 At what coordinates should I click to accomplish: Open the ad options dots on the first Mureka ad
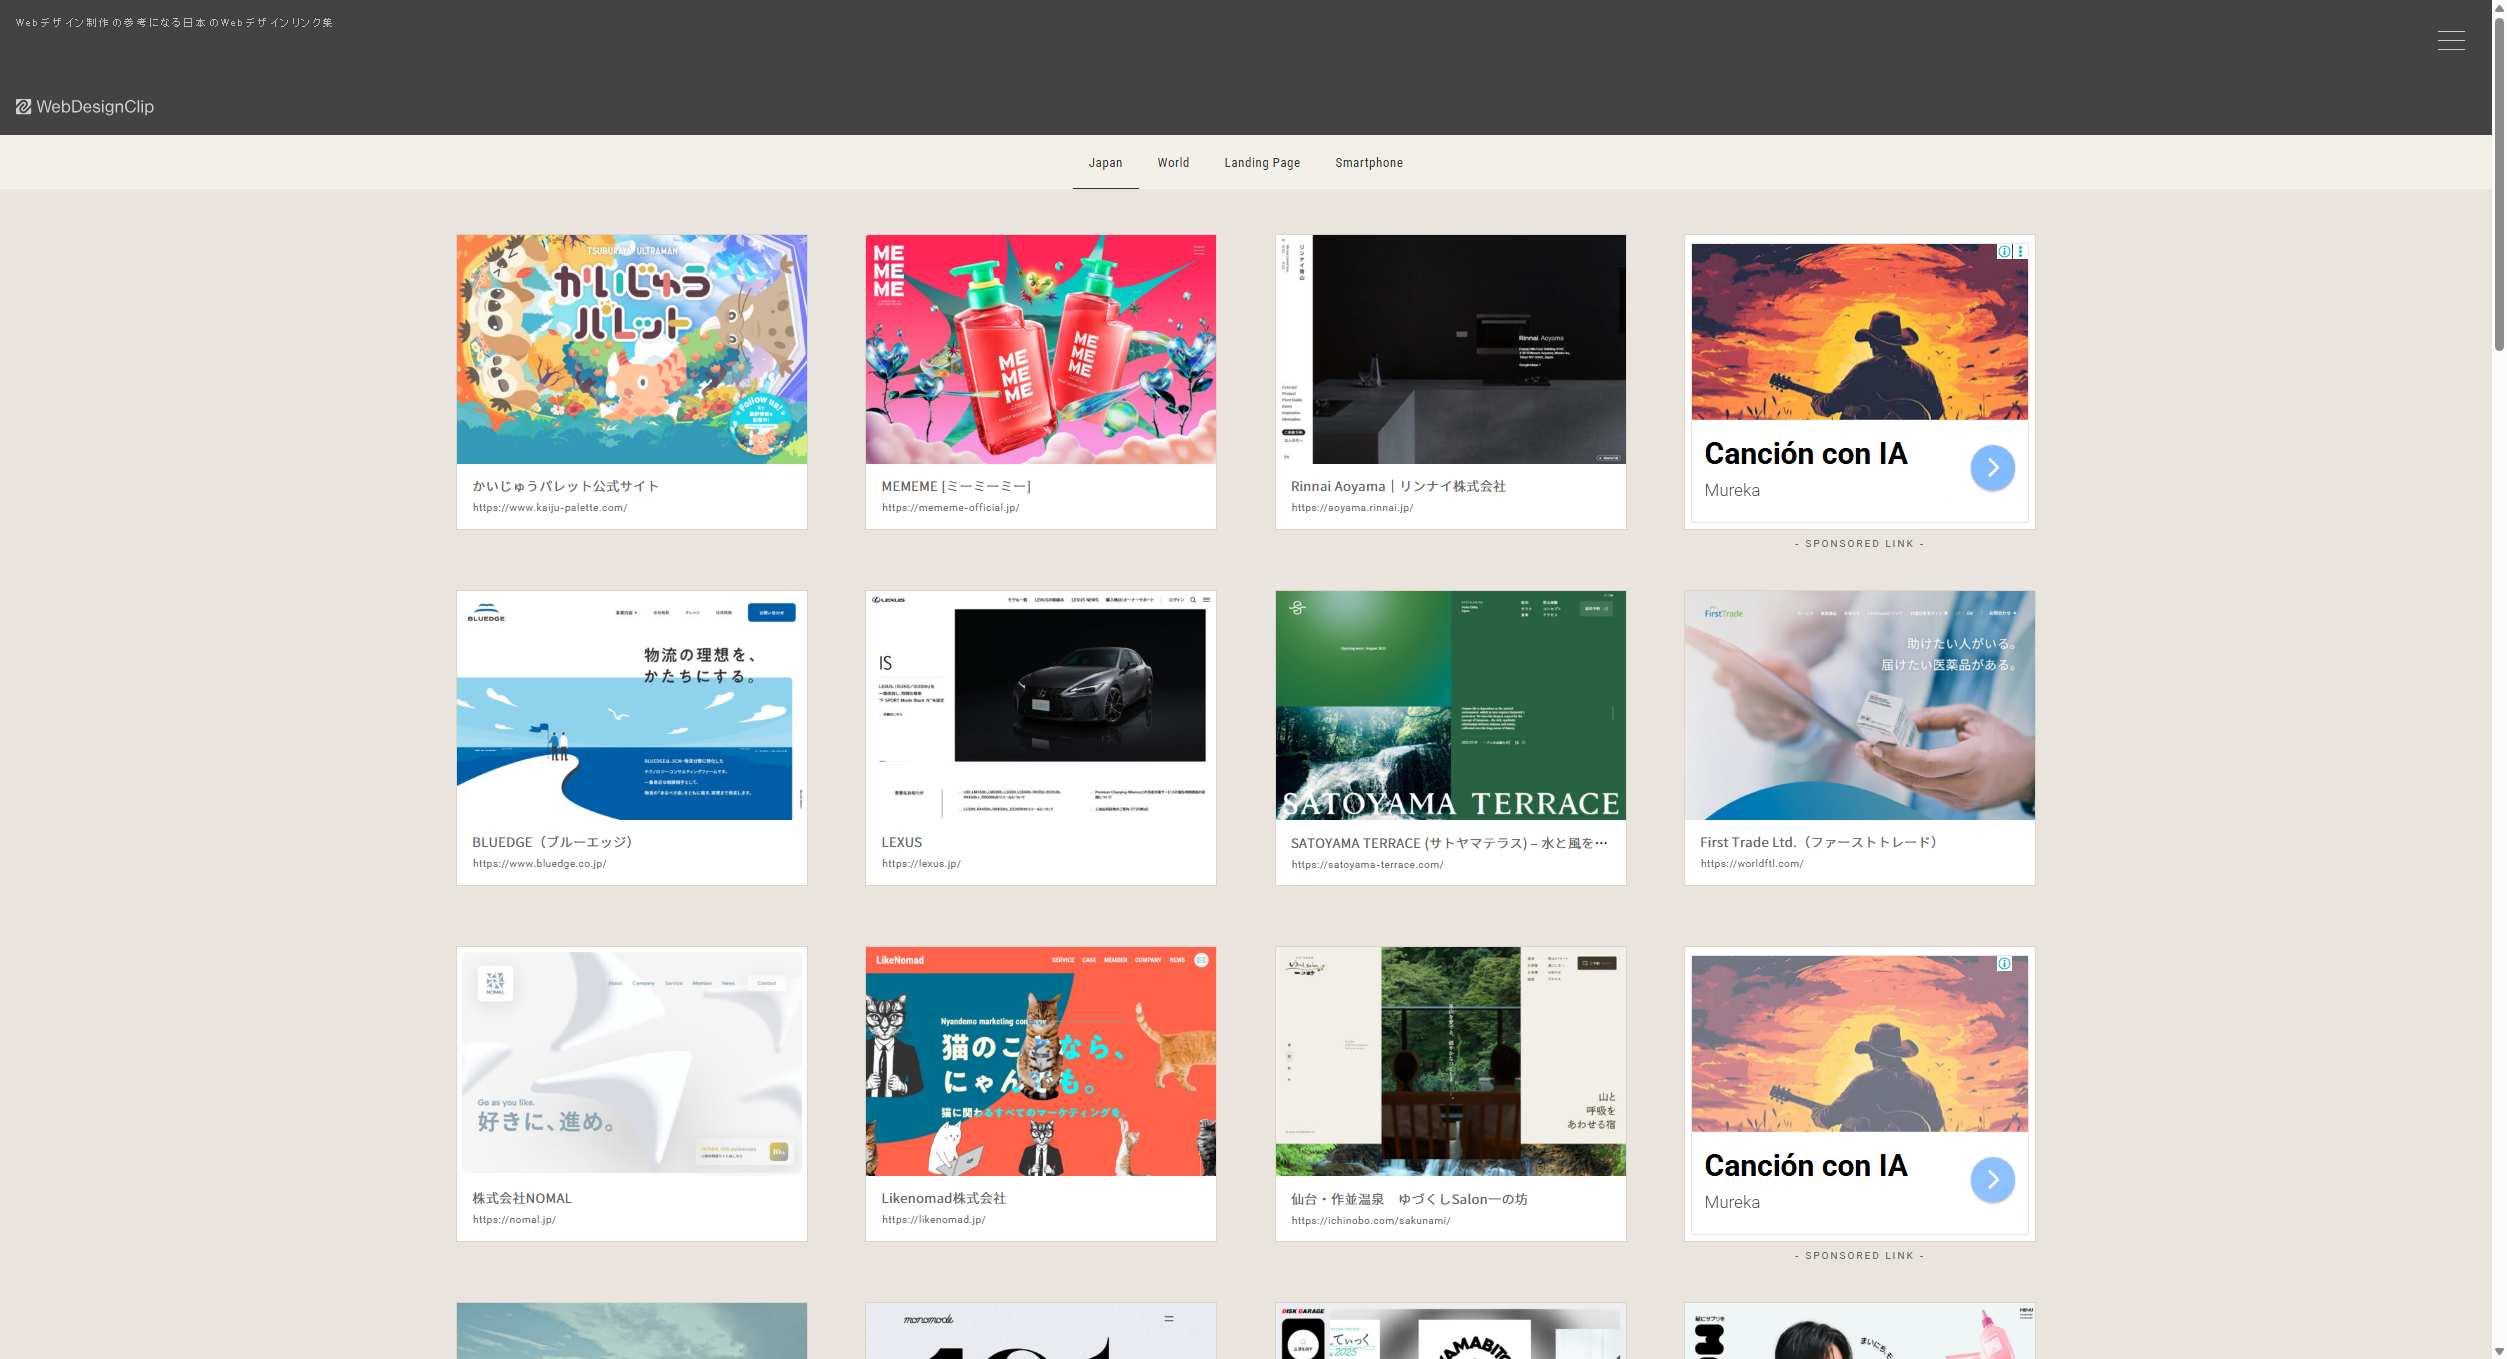tap(2020, 251)
